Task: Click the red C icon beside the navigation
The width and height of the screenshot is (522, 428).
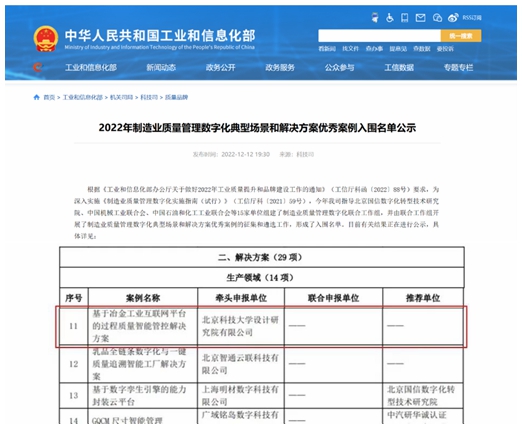Action: pos(38,67)
